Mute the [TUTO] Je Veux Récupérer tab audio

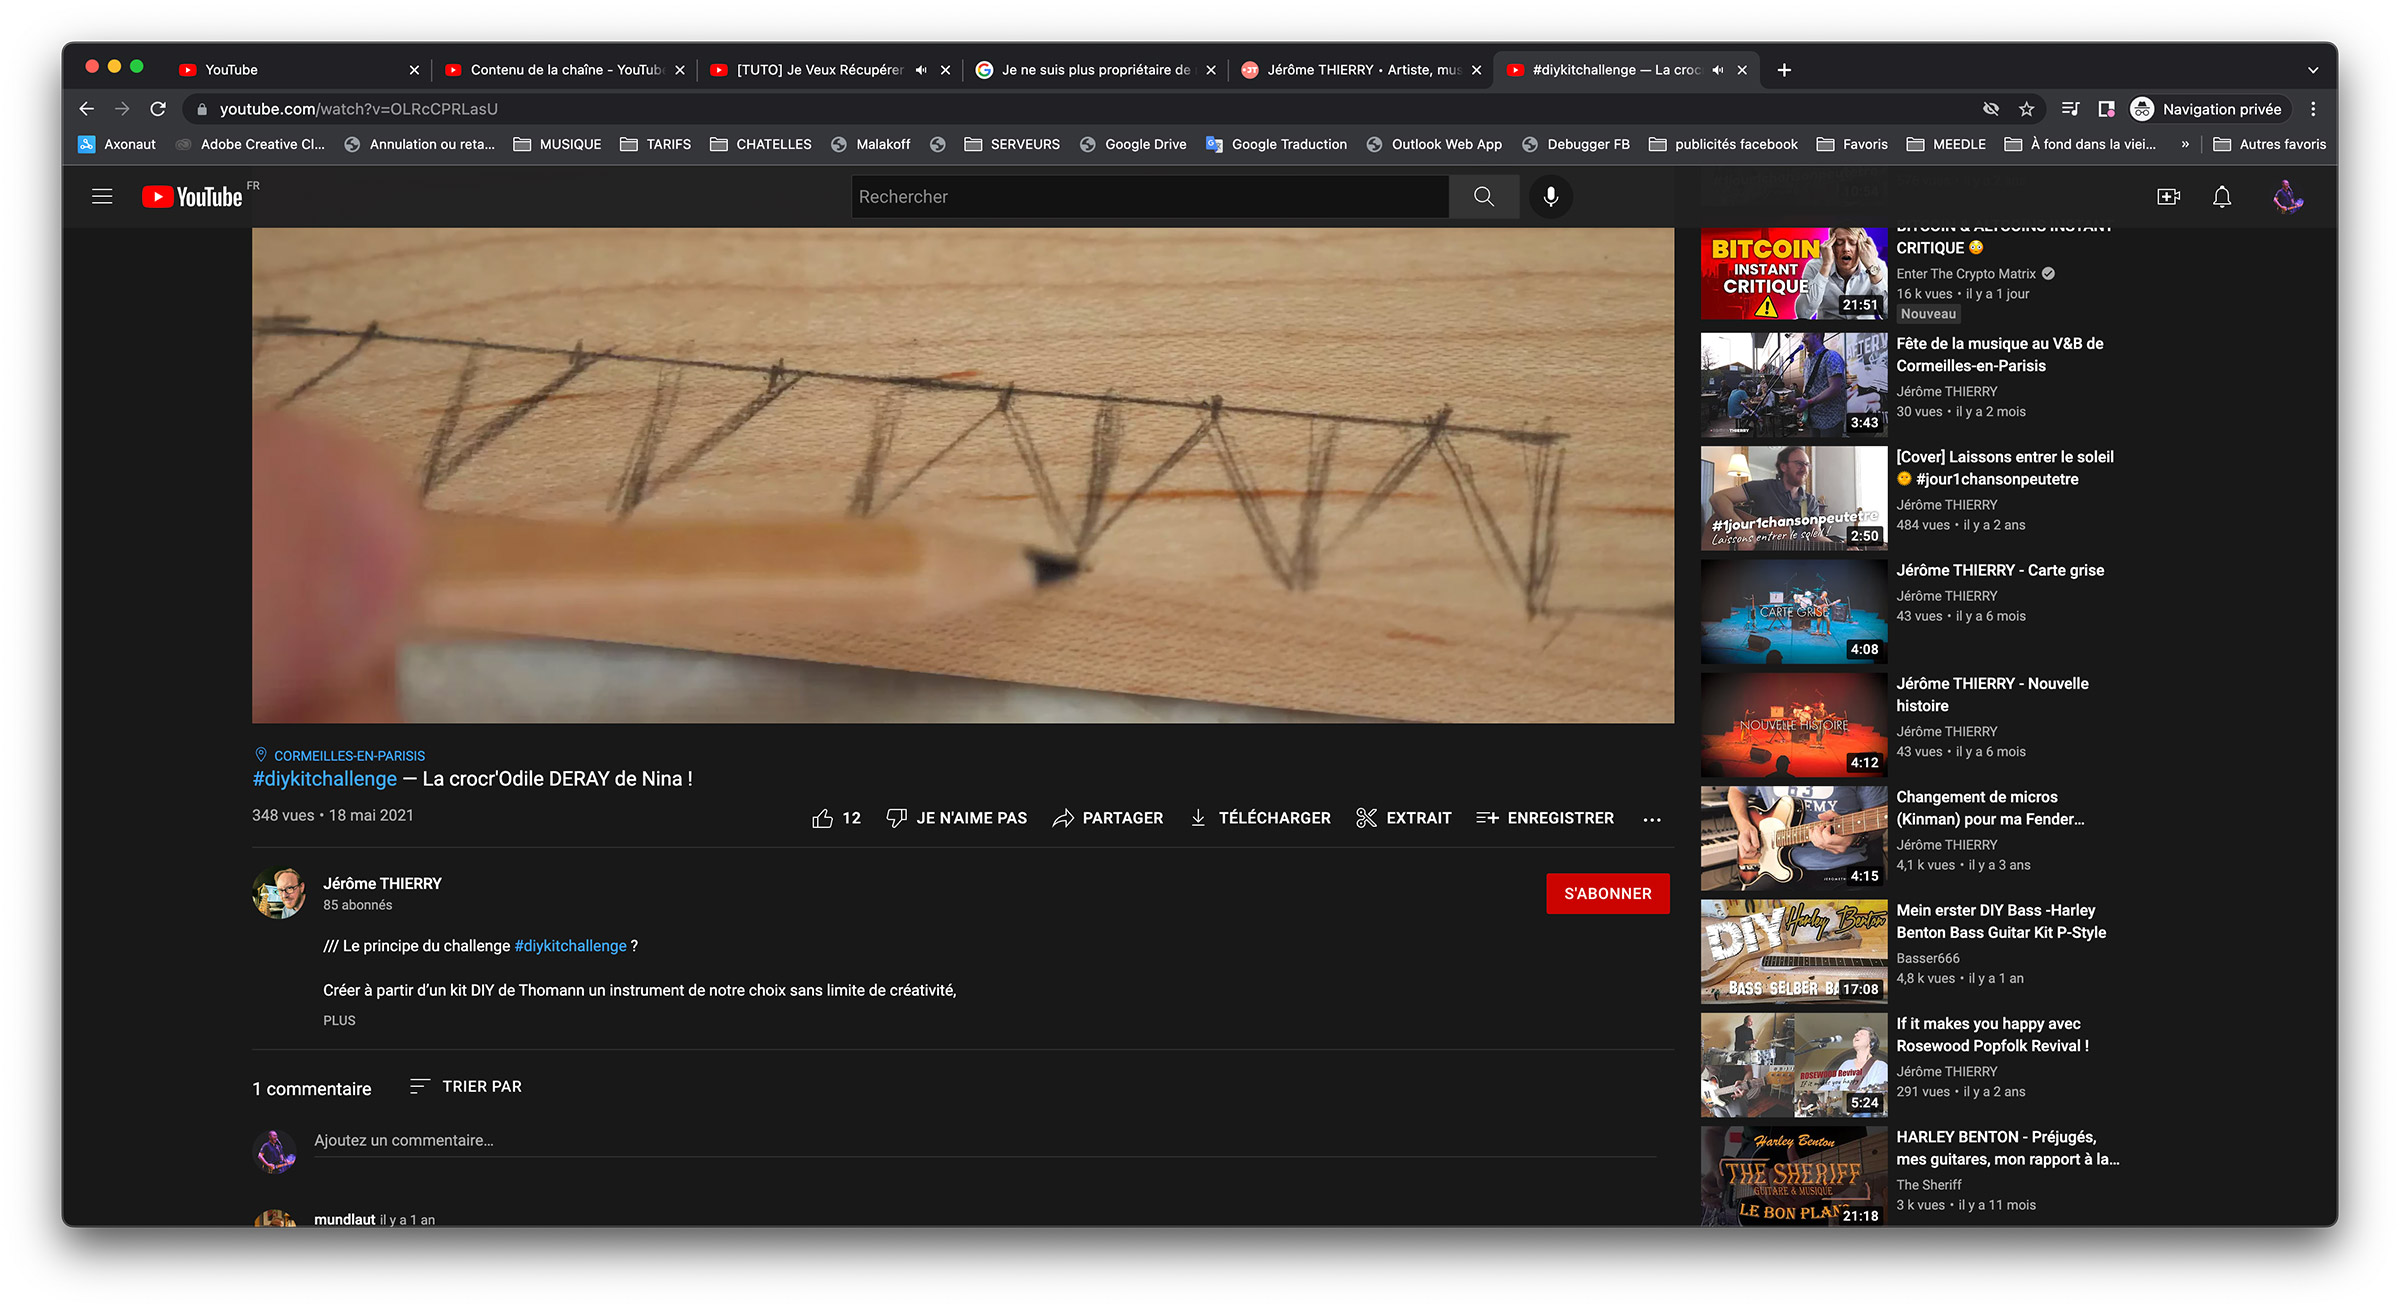tap(921, 70)
